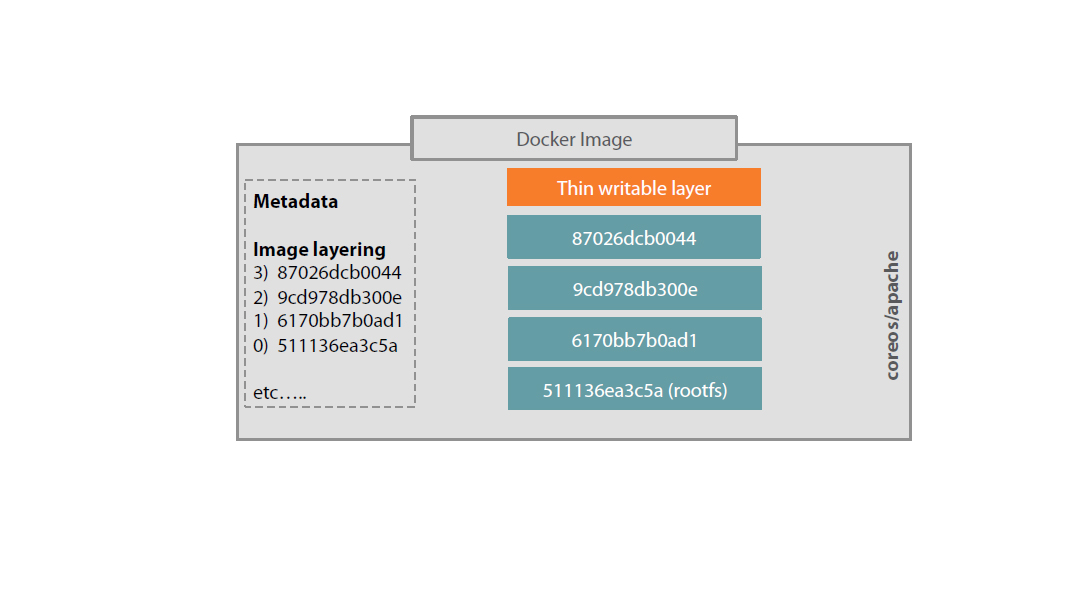Click the (rootfs) text in bottom layer
1068x600 pixels.
coord(697,390)
